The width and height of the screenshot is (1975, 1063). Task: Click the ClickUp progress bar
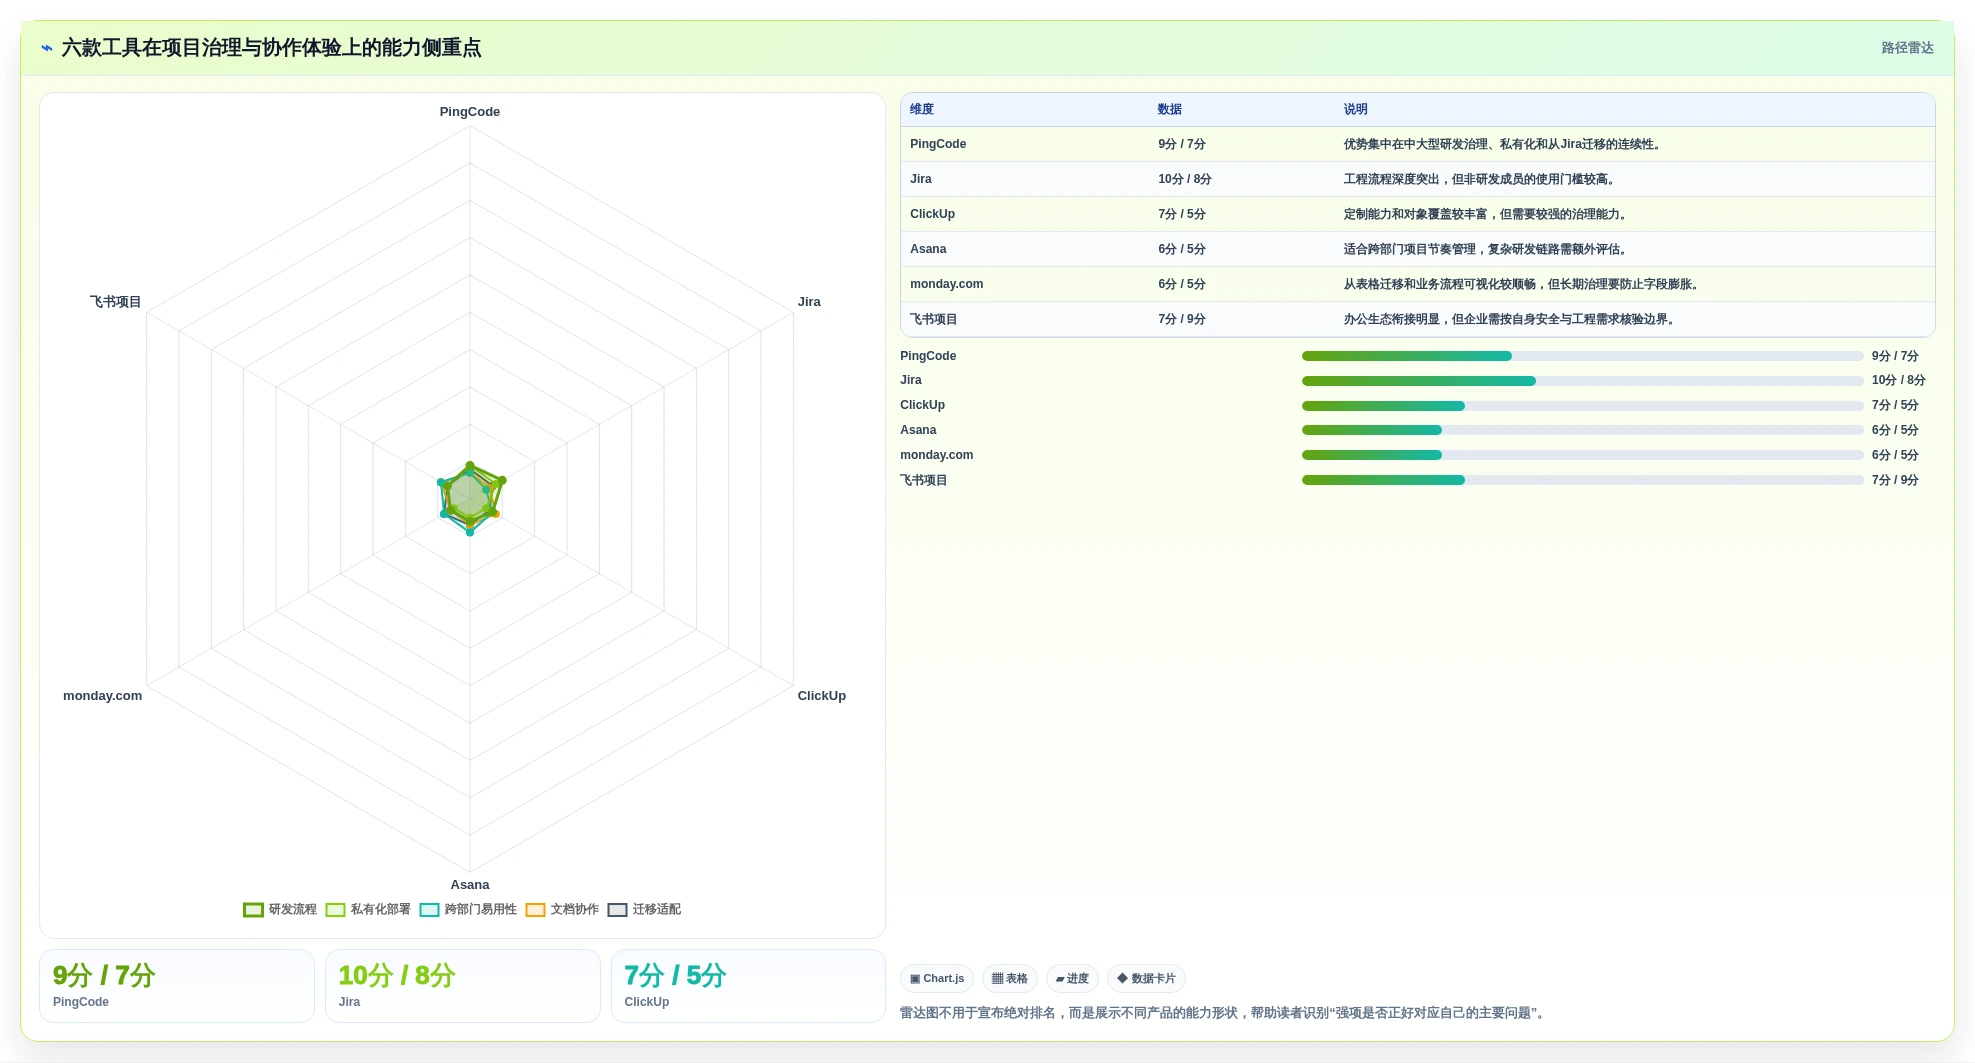coord(1582,406)
